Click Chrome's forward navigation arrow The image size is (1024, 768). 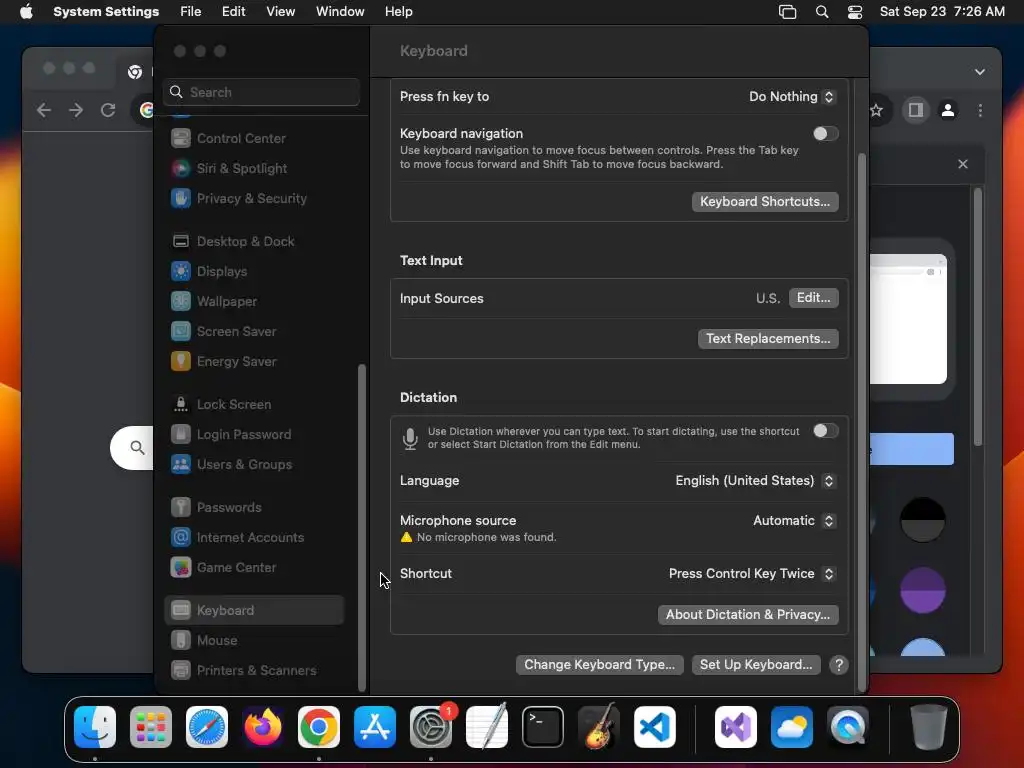click(x=76, y=110)
